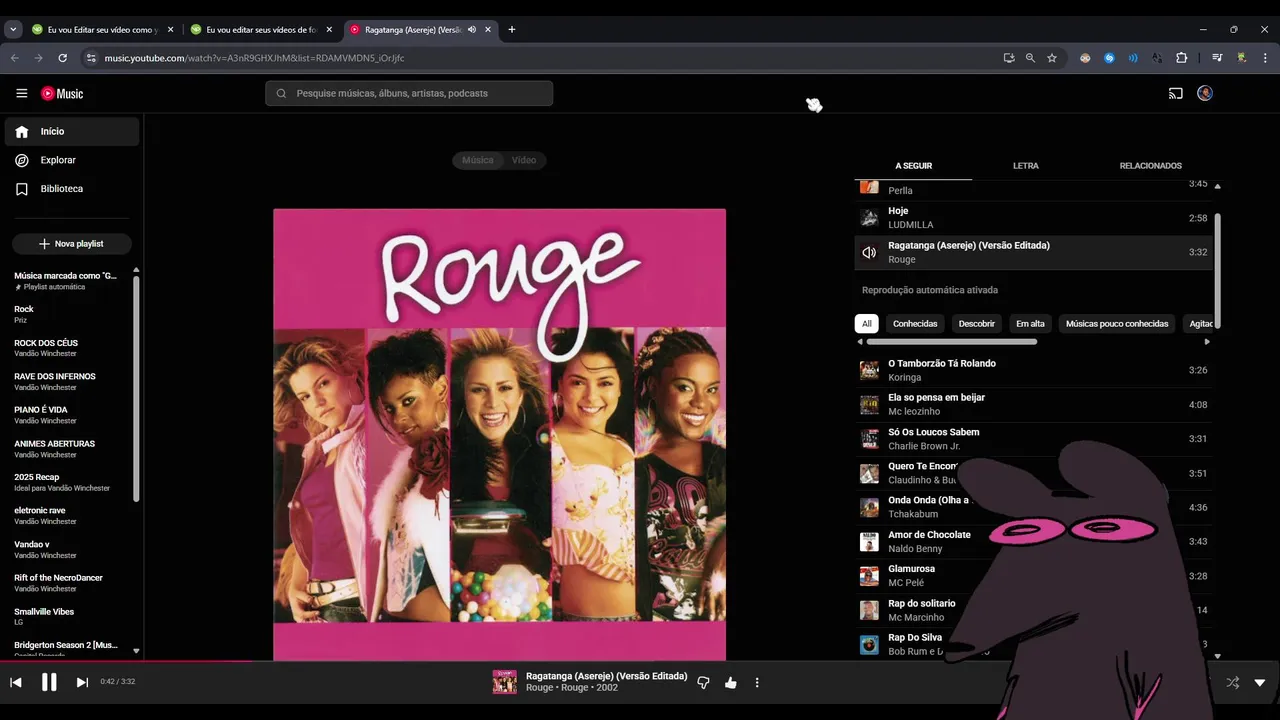Open Biblioteca in sidebar

(72, 189)
